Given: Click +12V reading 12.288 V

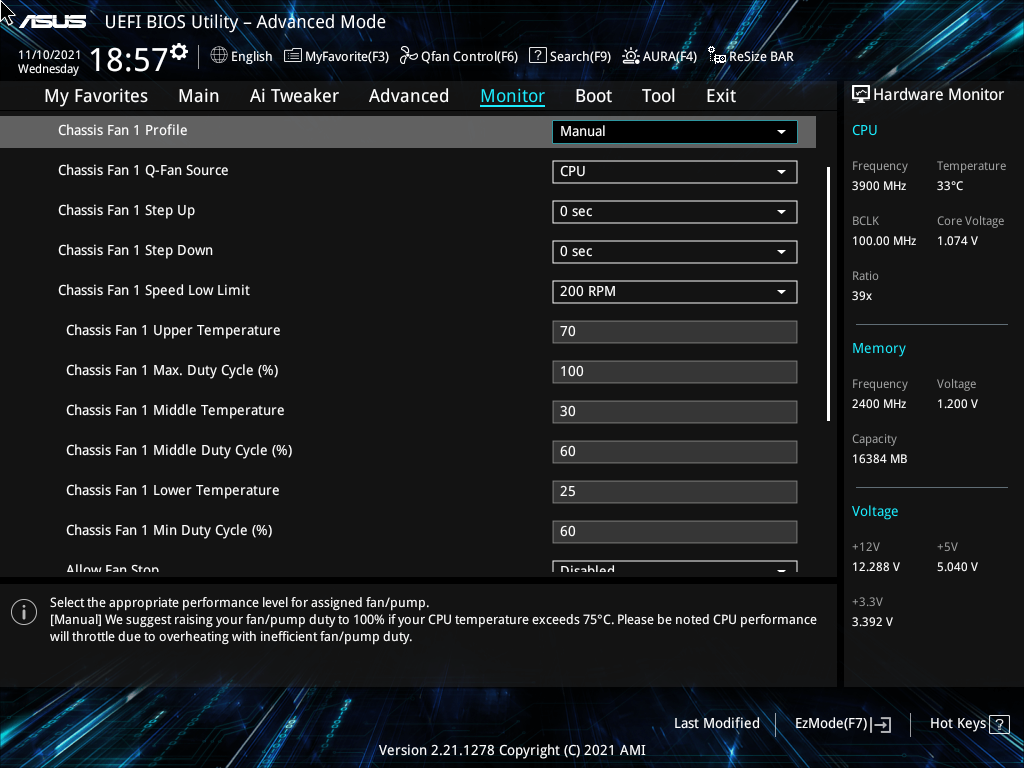Looking at the screenshot, I should 876,566.
